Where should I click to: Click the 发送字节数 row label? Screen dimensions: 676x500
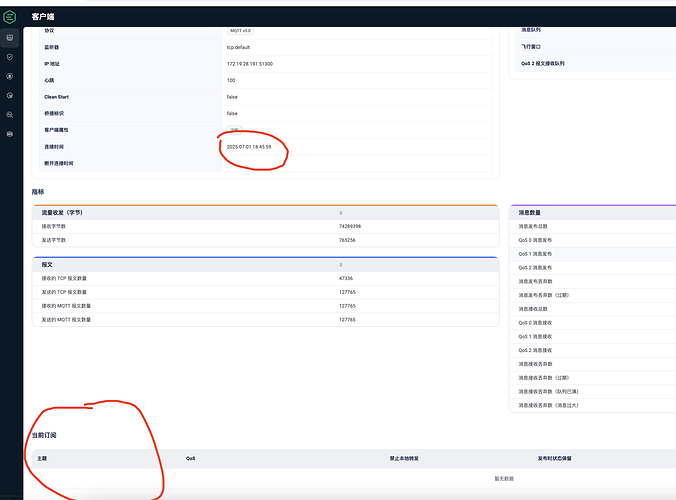53,240
